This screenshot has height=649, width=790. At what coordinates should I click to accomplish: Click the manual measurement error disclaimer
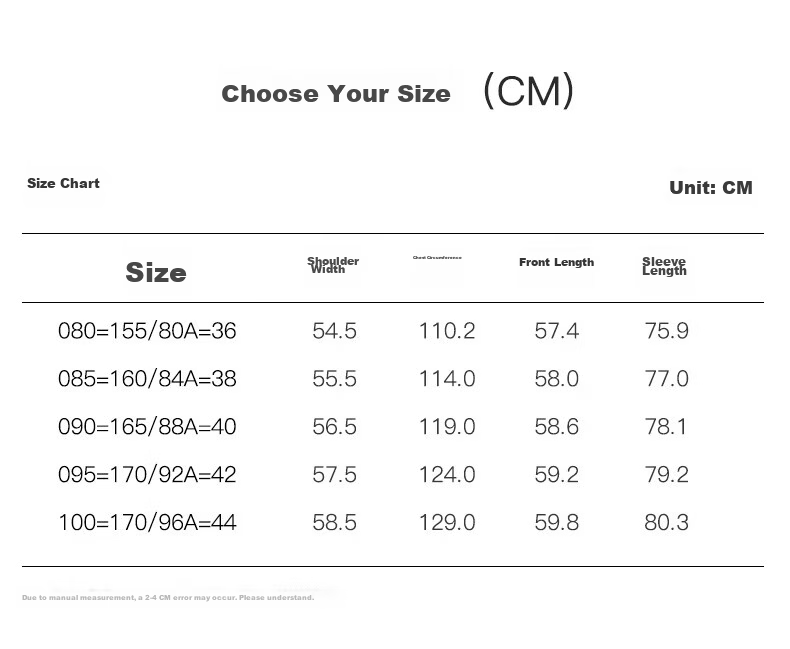tap(168, 598)
